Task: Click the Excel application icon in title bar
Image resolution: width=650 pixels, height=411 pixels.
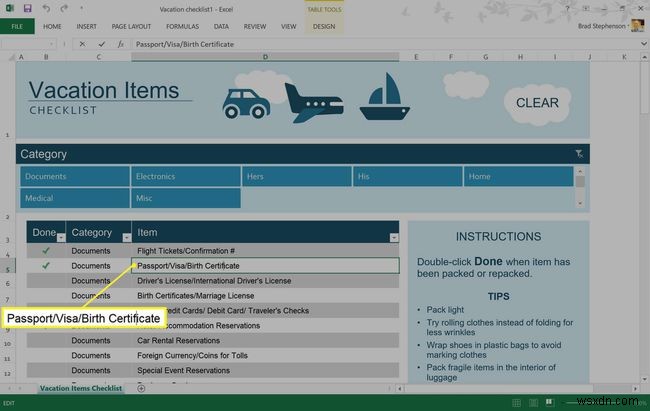Action: (x=10, y=8)
